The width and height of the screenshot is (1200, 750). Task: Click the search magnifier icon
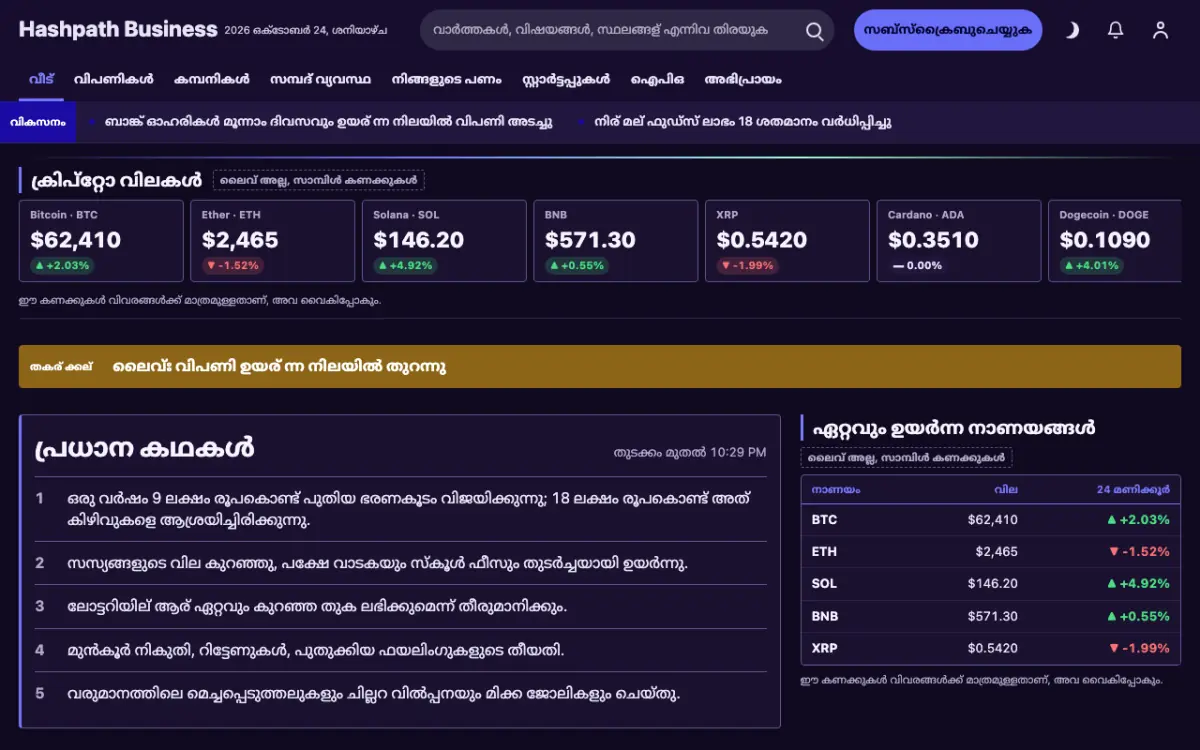(x=815, y=30)
